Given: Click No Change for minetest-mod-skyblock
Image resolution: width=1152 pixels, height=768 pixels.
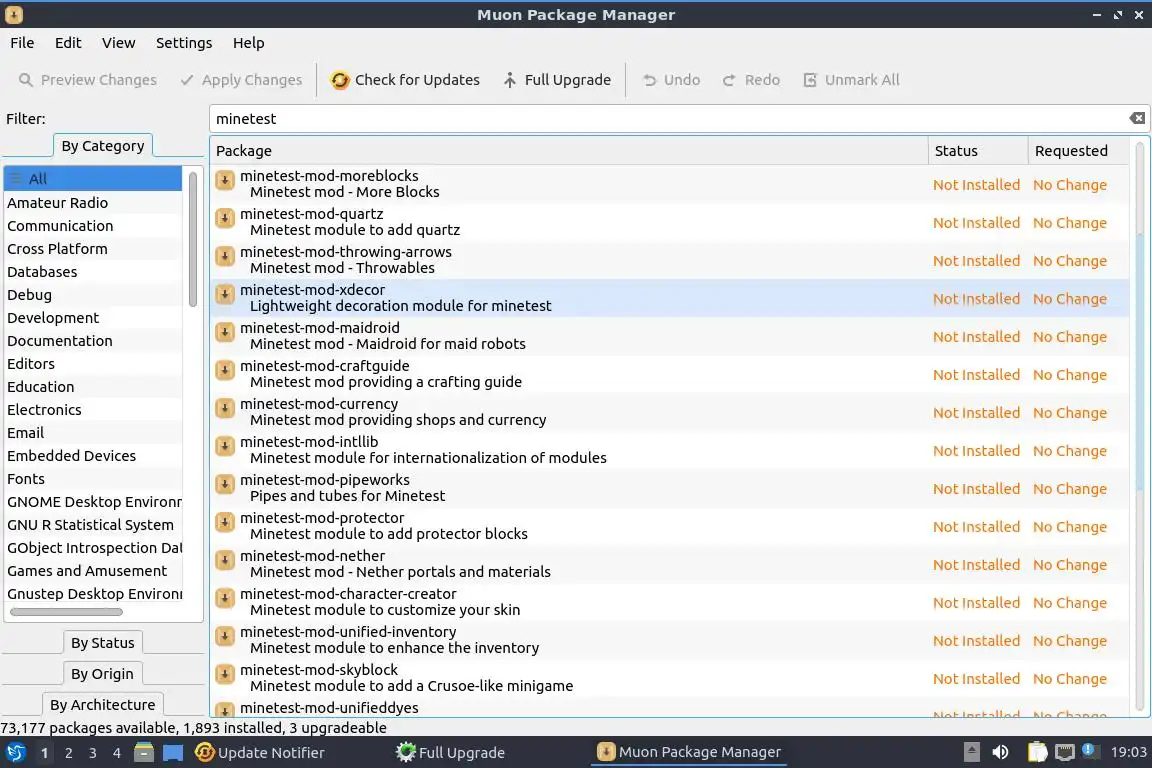Looking at the screenshot, I should [x=1070, y=678].
